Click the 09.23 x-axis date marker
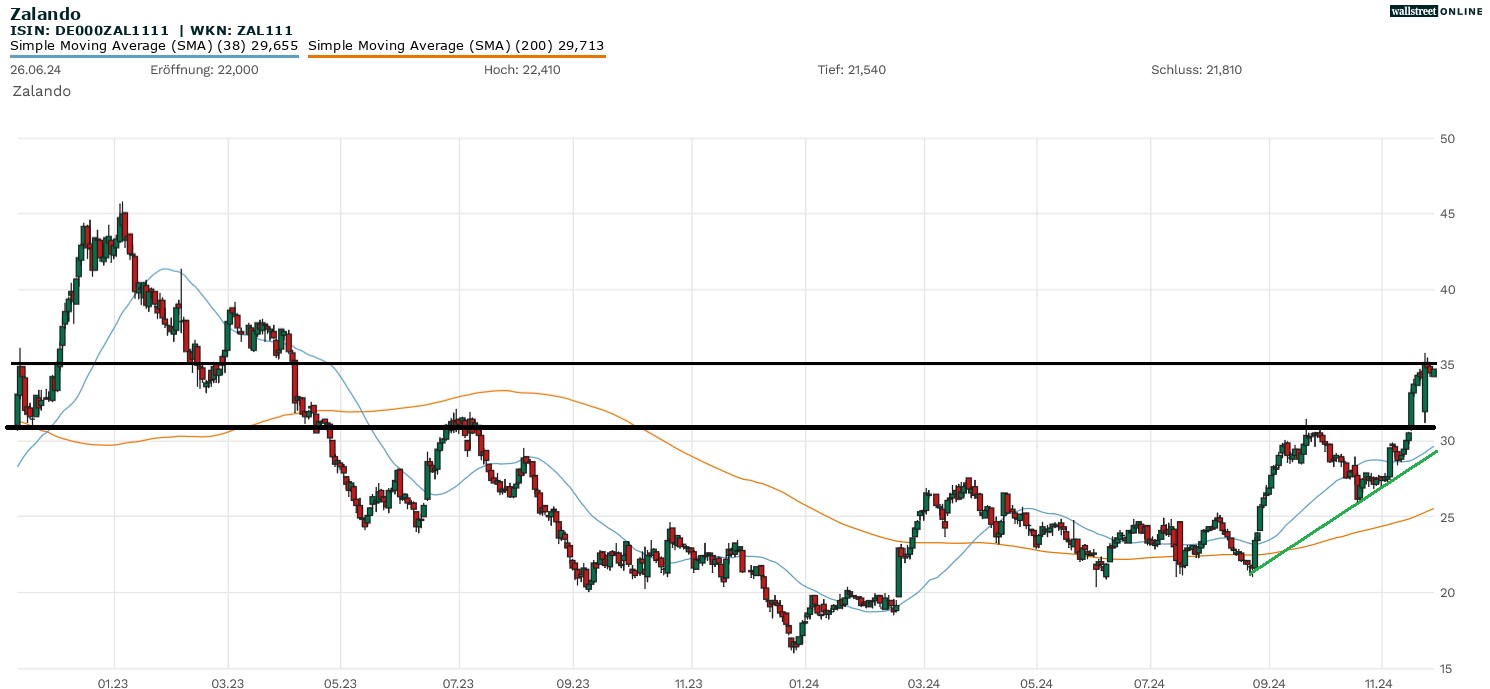The height and width of the screenshot is (689, 1490). [572, 684]
